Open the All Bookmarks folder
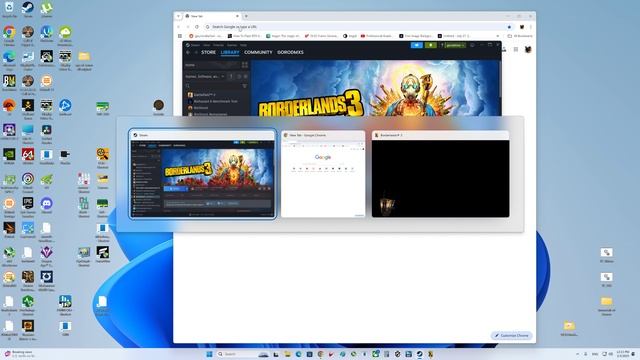The height and width of the screenshot is (360, 640). (520, 36)
